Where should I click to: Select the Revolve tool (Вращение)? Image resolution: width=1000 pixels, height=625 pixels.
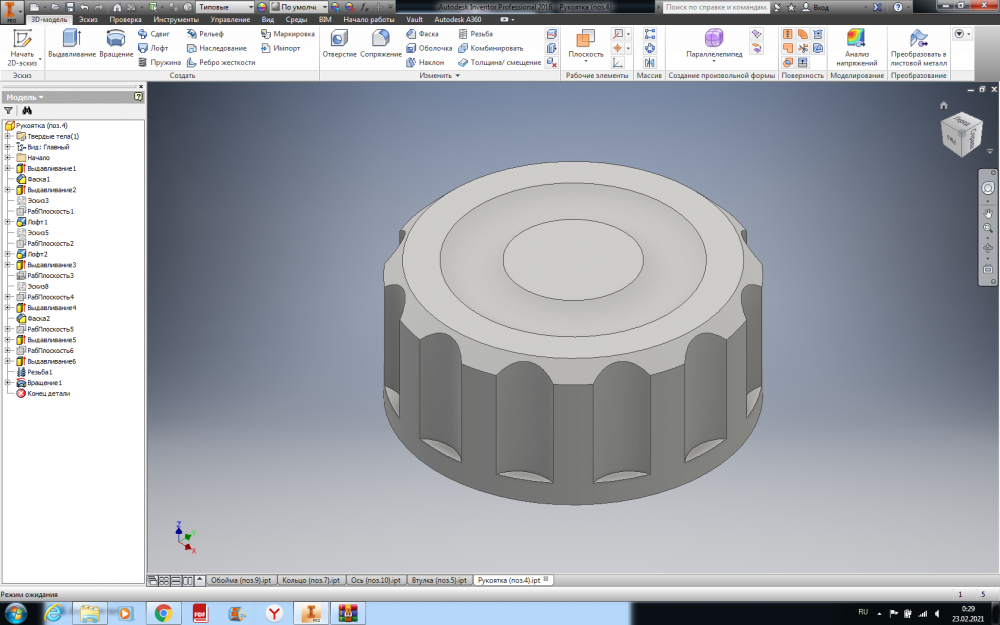(116, 44)
